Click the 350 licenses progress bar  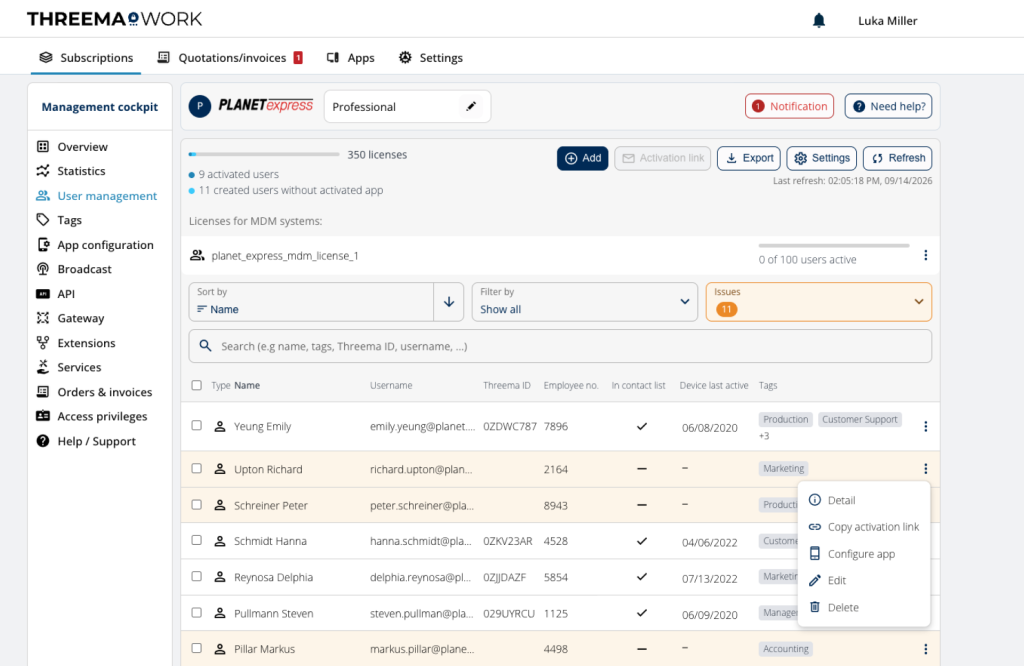pos(264,155)
